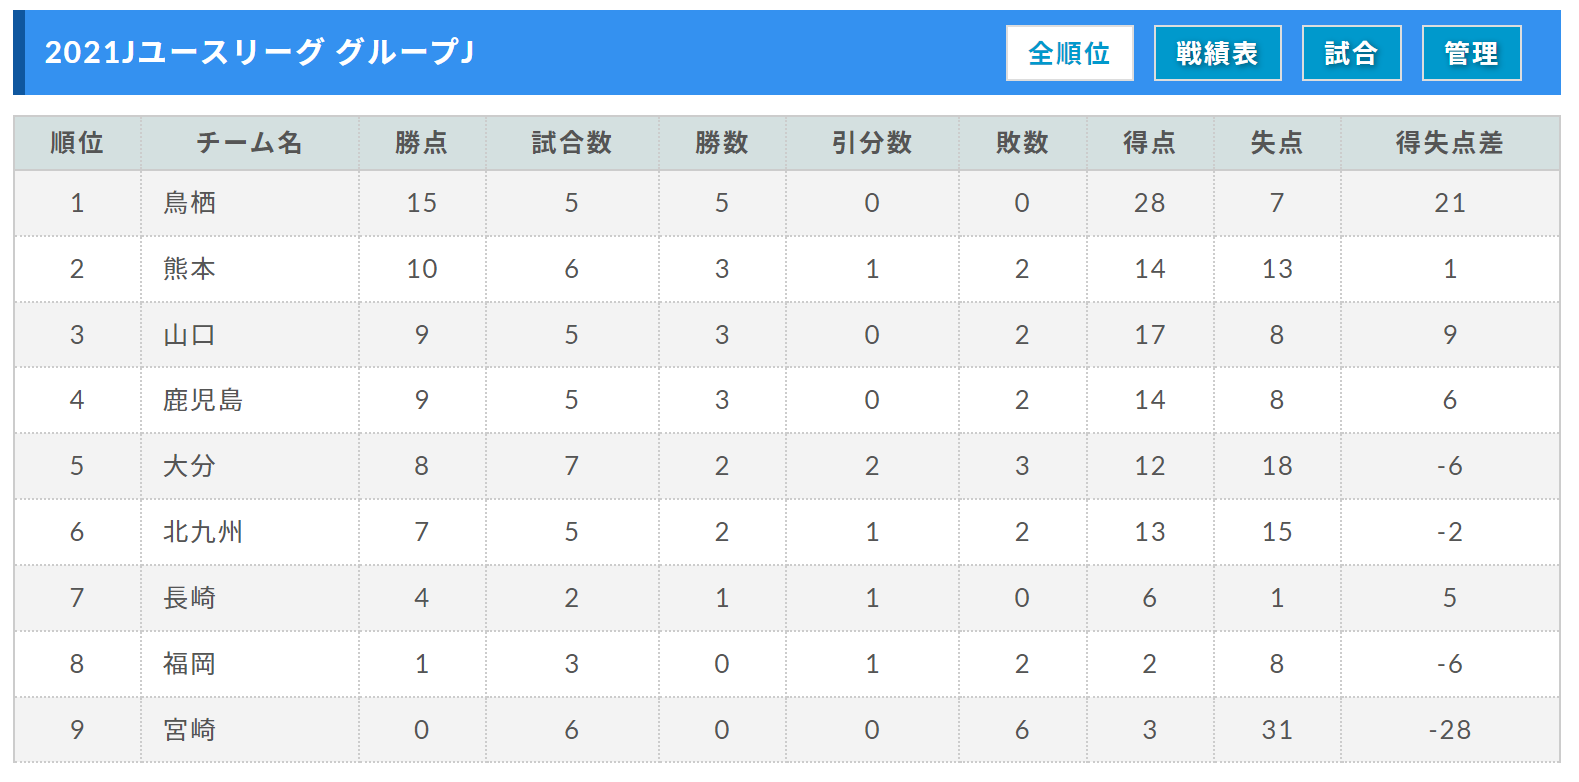Click the 2021Jユースリーグ グループJ title

pos(259,52)
